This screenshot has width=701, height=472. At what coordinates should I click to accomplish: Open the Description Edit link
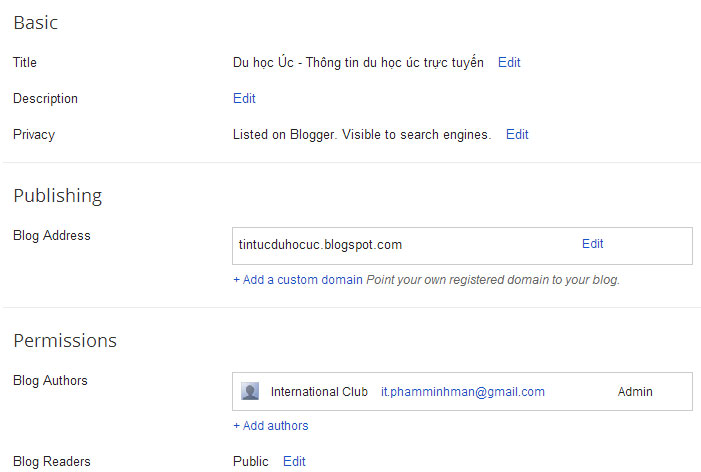[244, 98]
